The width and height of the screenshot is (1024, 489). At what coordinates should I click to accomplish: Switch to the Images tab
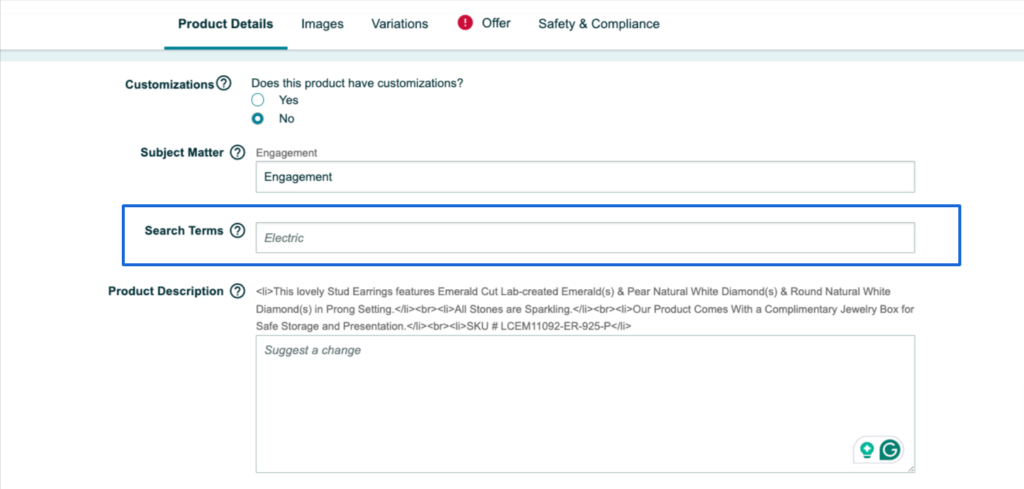[x=322, y=24]
